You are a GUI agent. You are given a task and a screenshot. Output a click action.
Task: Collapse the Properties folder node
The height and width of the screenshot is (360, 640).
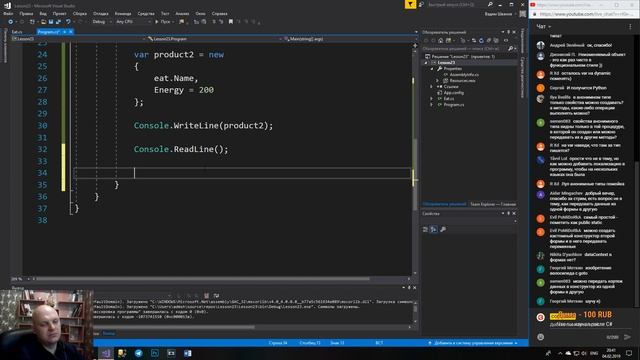pos(432,69)
